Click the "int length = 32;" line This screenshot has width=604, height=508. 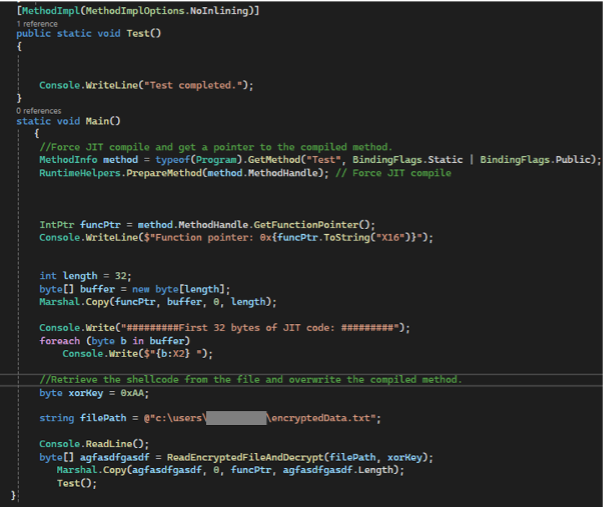[86, 276]
